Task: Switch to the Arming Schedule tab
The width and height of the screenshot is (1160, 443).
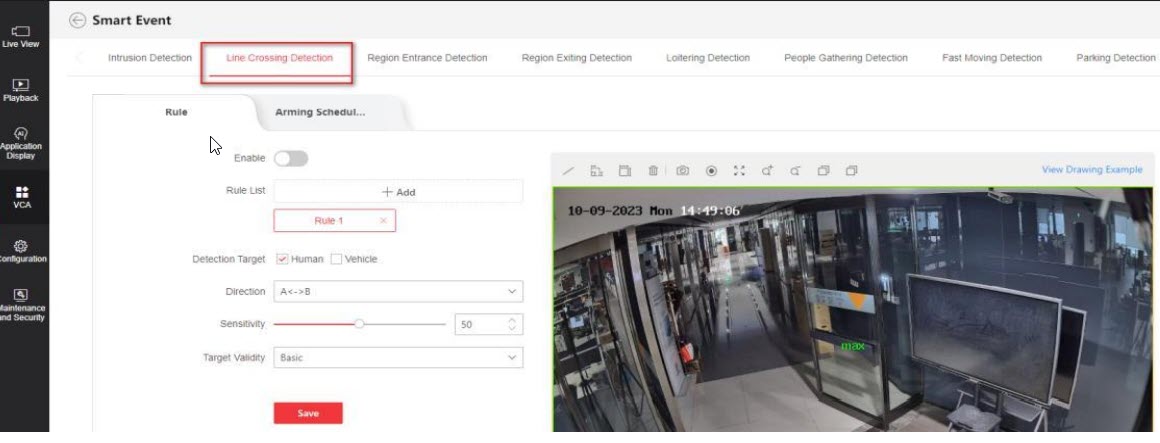Action: [x=320, y=112]
